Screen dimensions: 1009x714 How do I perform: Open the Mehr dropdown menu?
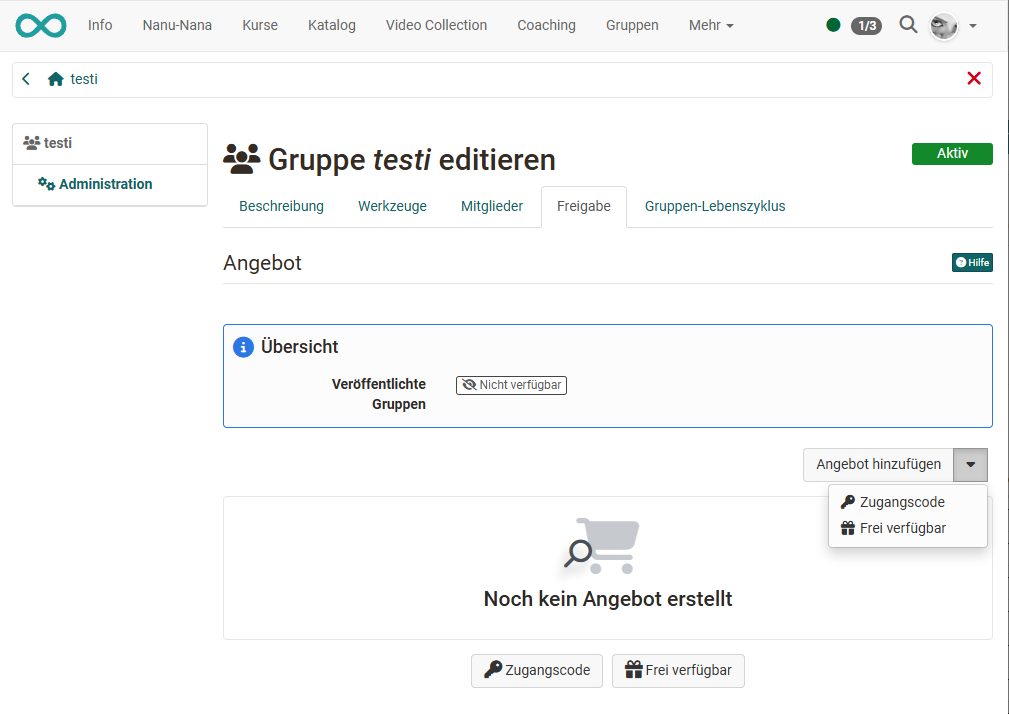coord(711,25)
